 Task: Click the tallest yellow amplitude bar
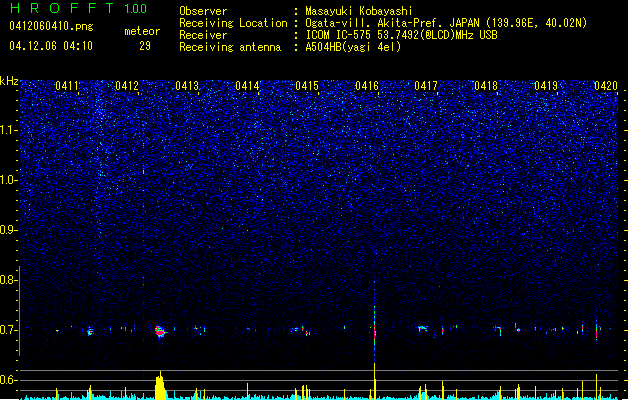[x=375, y=381]
